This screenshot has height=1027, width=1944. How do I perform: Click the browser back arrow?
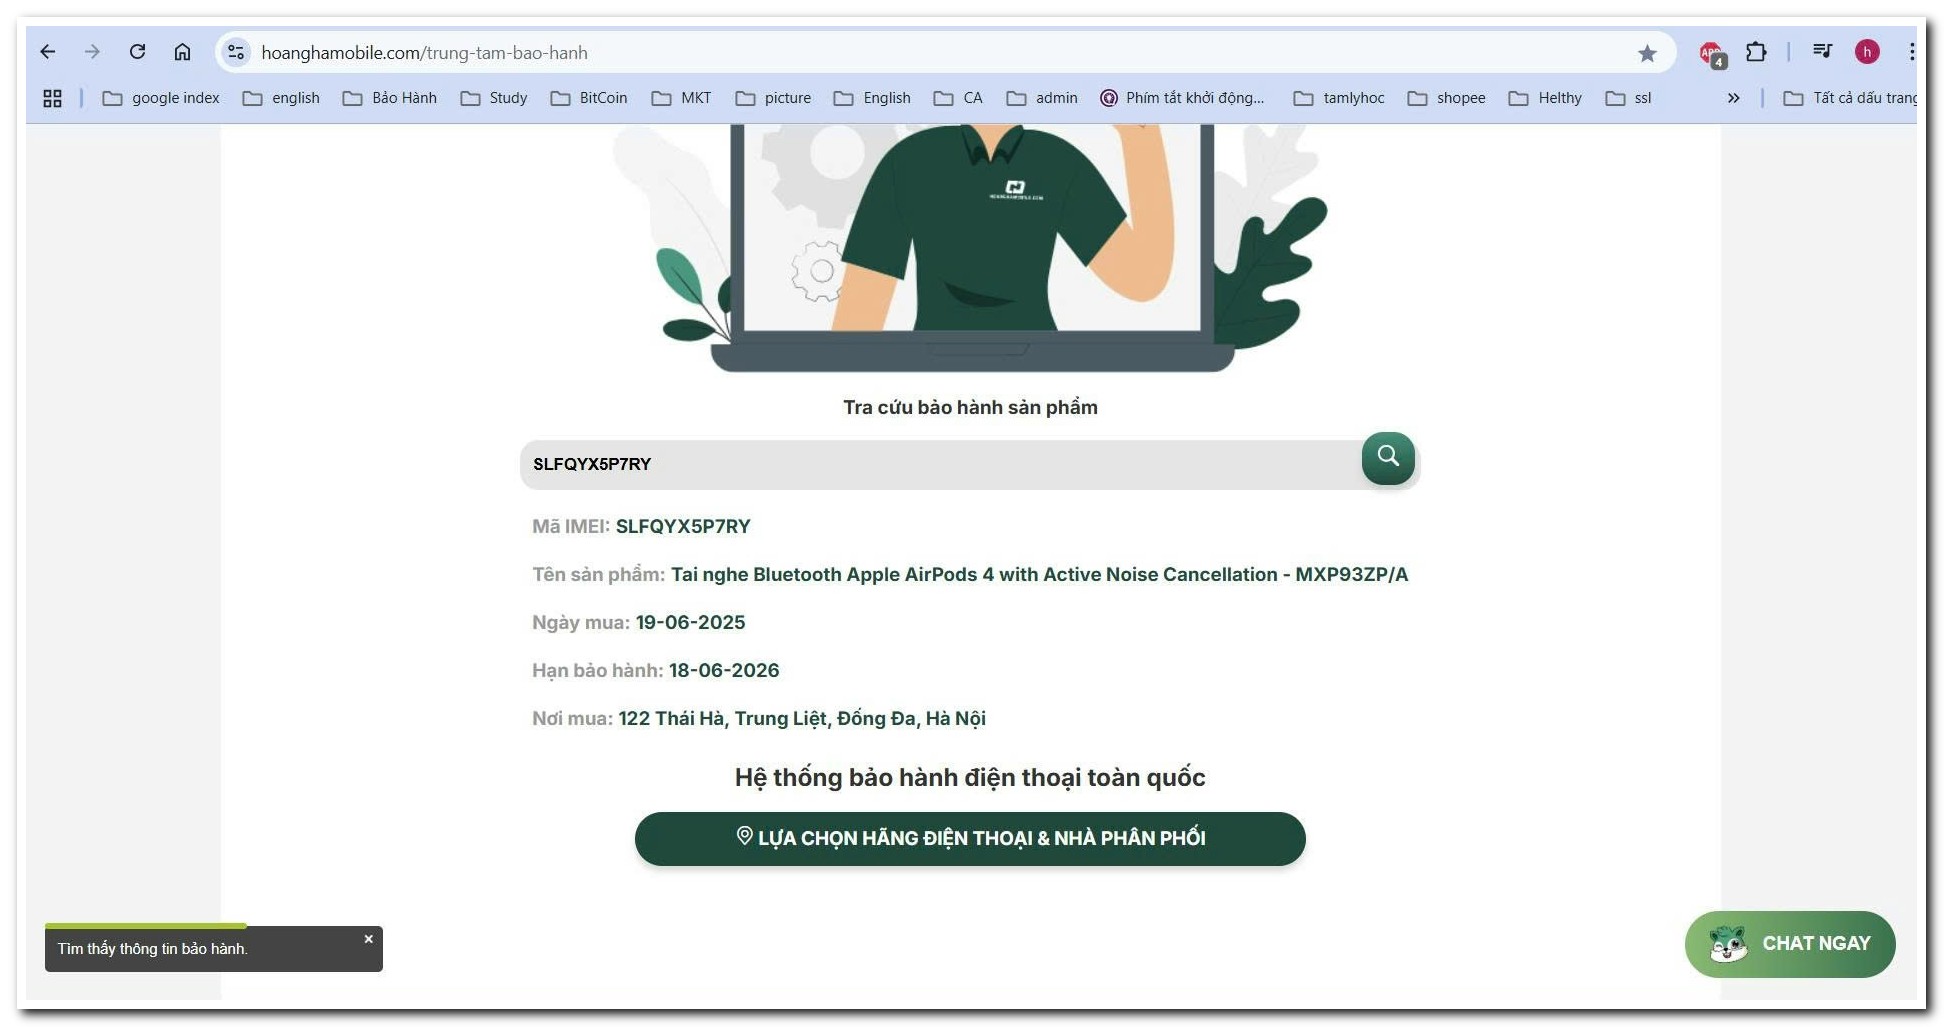(48, 52)
